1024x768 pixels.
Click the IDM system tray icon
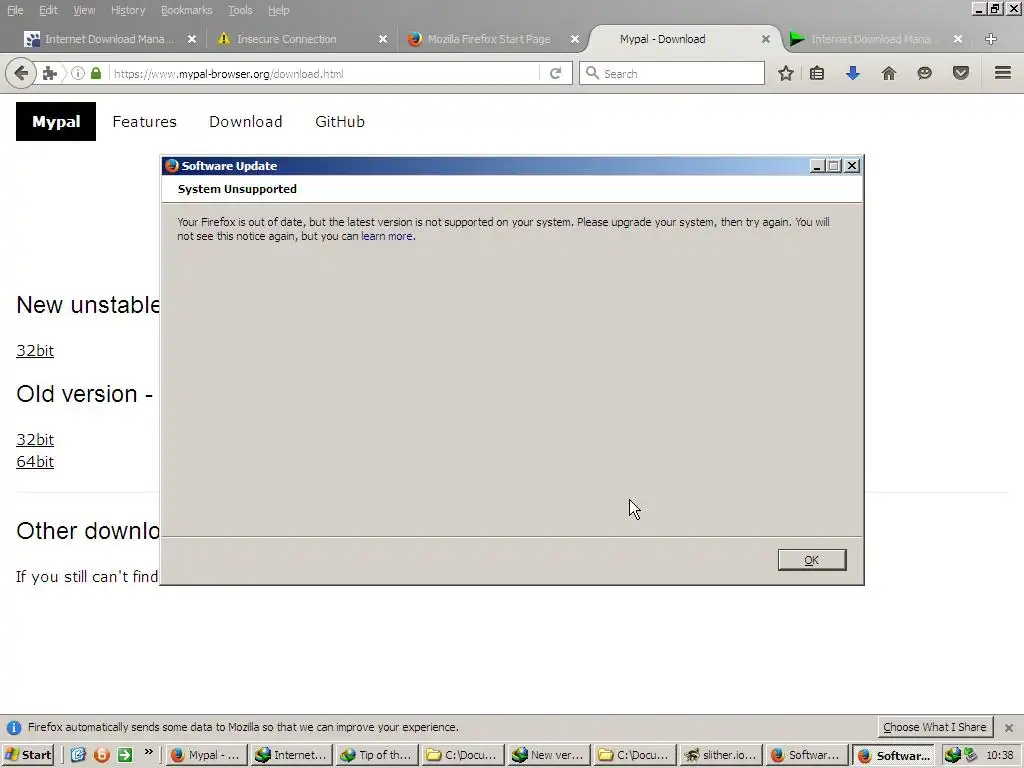(x=953, y=755)
